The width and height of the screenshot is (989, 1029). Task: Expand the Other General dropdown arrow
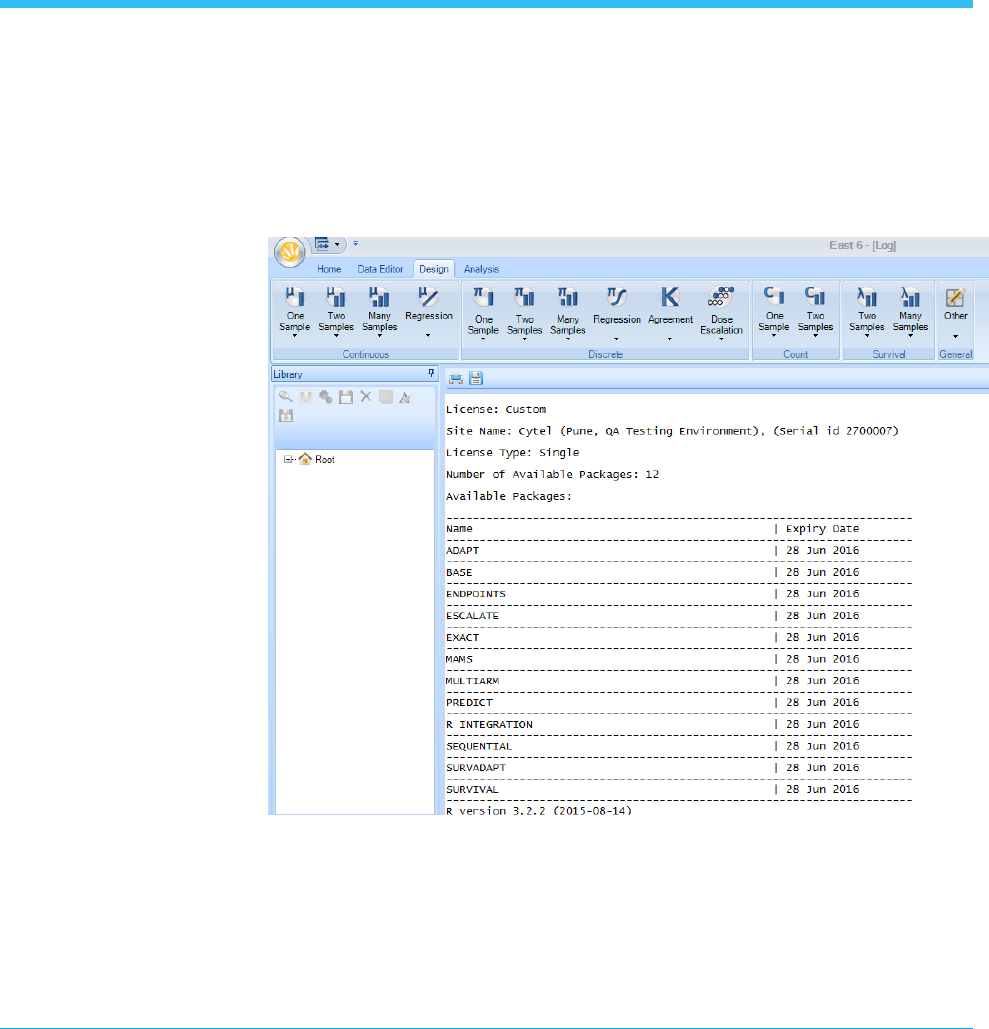956,337
